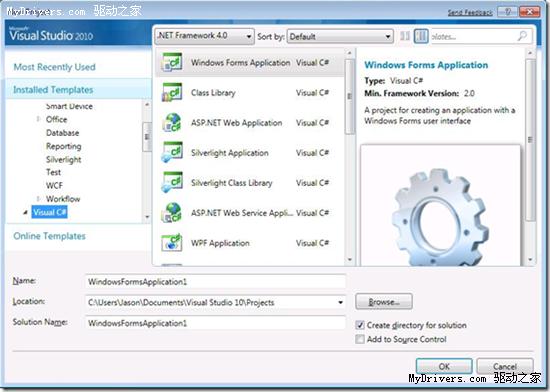Select Windows Forms Application template name
This screenshot has height=392, width=550.
(x=241, y=63)
